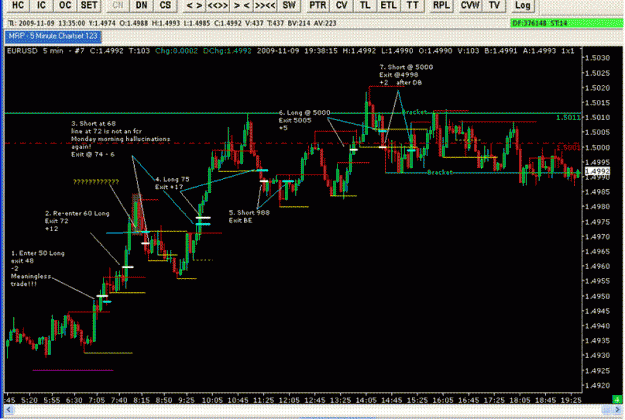
Task: Switch to pointer with the PTR button
Action: point(318,5)
